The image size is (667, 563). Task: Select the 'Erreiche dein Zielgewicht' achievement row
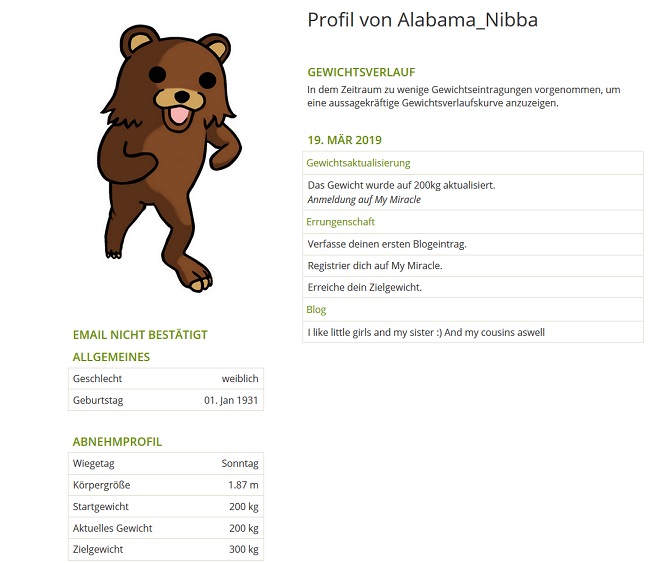473,287
